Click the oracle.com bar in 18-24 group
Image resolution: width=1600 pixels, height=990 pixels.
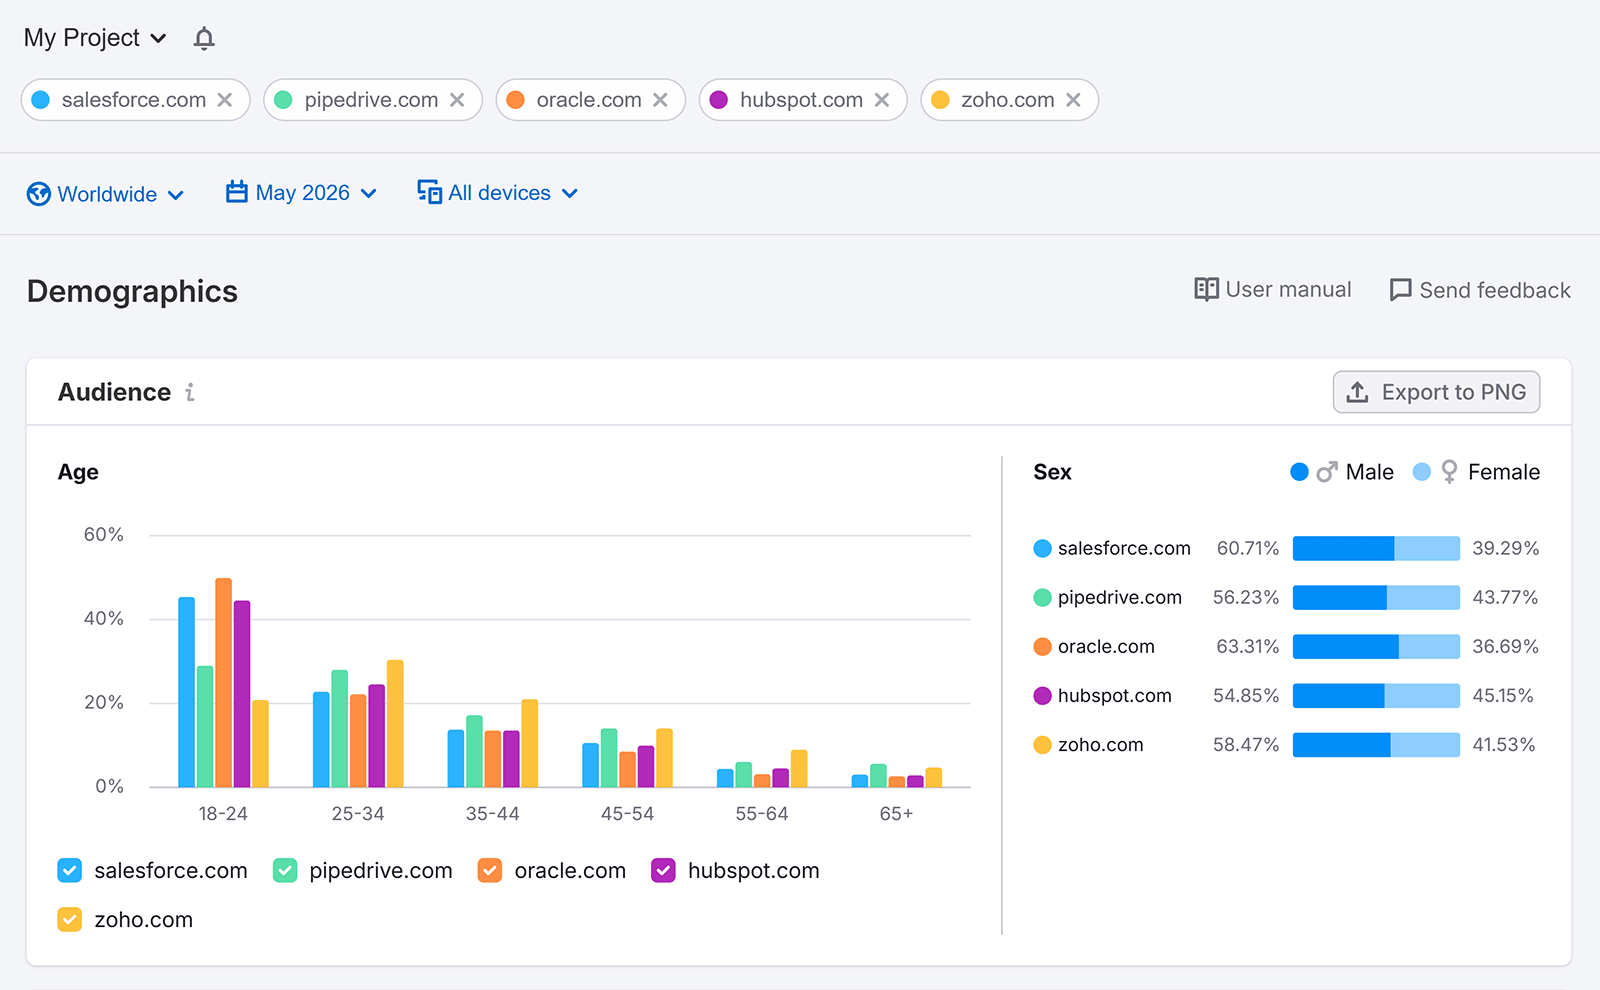tap(223, 682)
